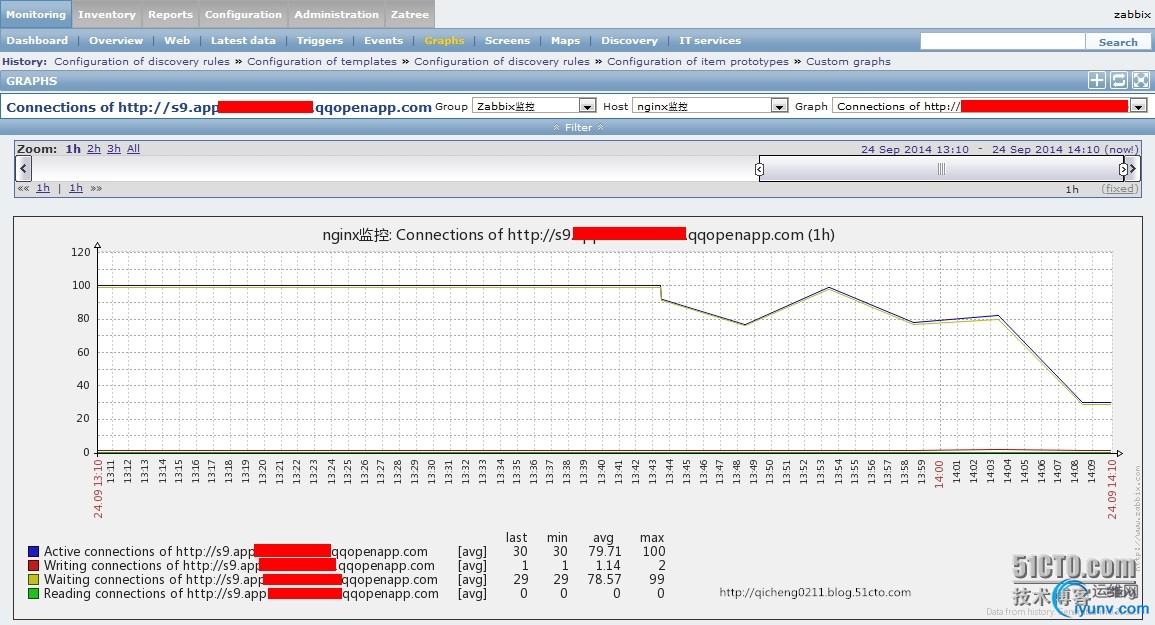Click end time 24 Sep 2014 14:10 (now!)
Viewport: 1155px width, 625px height.
tap(1065, 149)
